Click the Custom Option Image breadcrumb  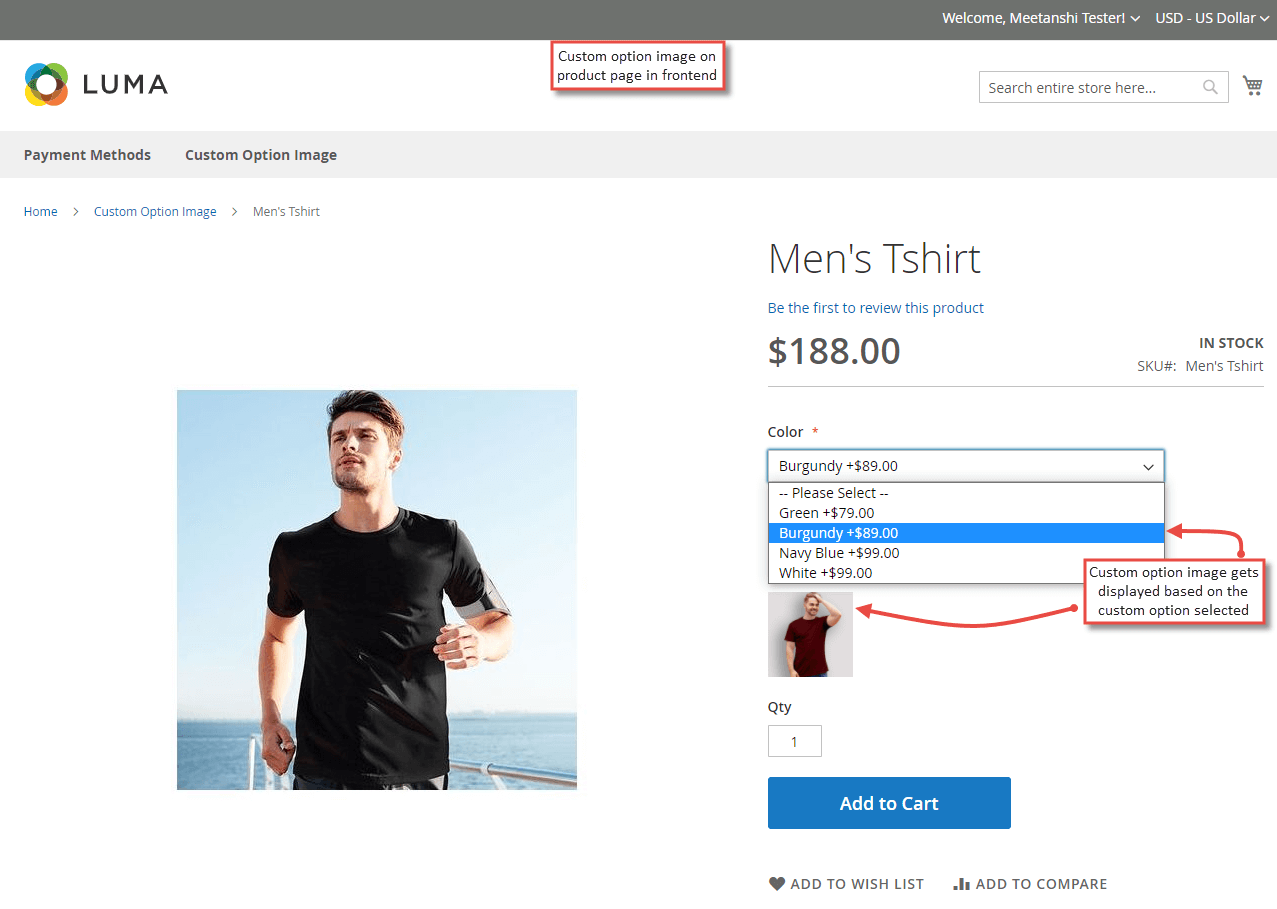coord(155,211)
